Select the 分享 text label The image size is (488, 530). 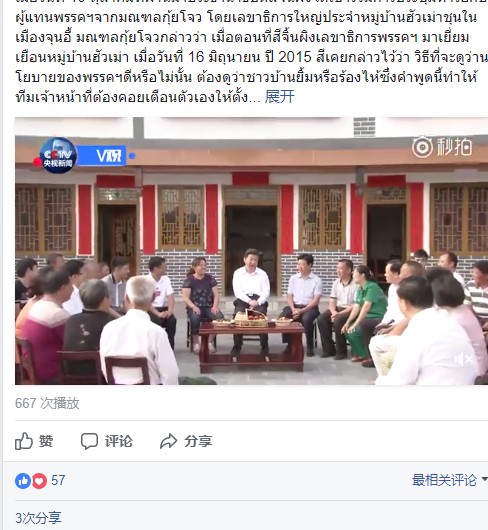pyautogui.click(x=198, y=441)
